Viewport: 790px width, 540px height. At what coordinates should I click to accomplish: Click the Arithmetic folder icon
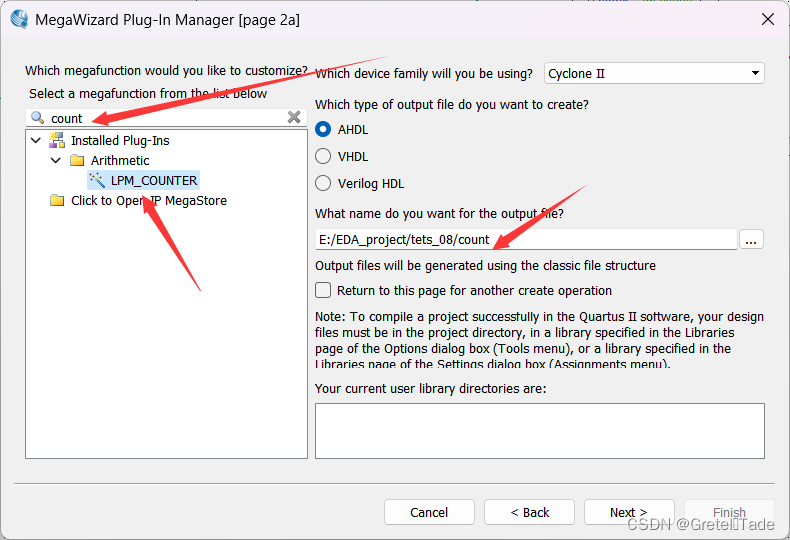(77, 160)
